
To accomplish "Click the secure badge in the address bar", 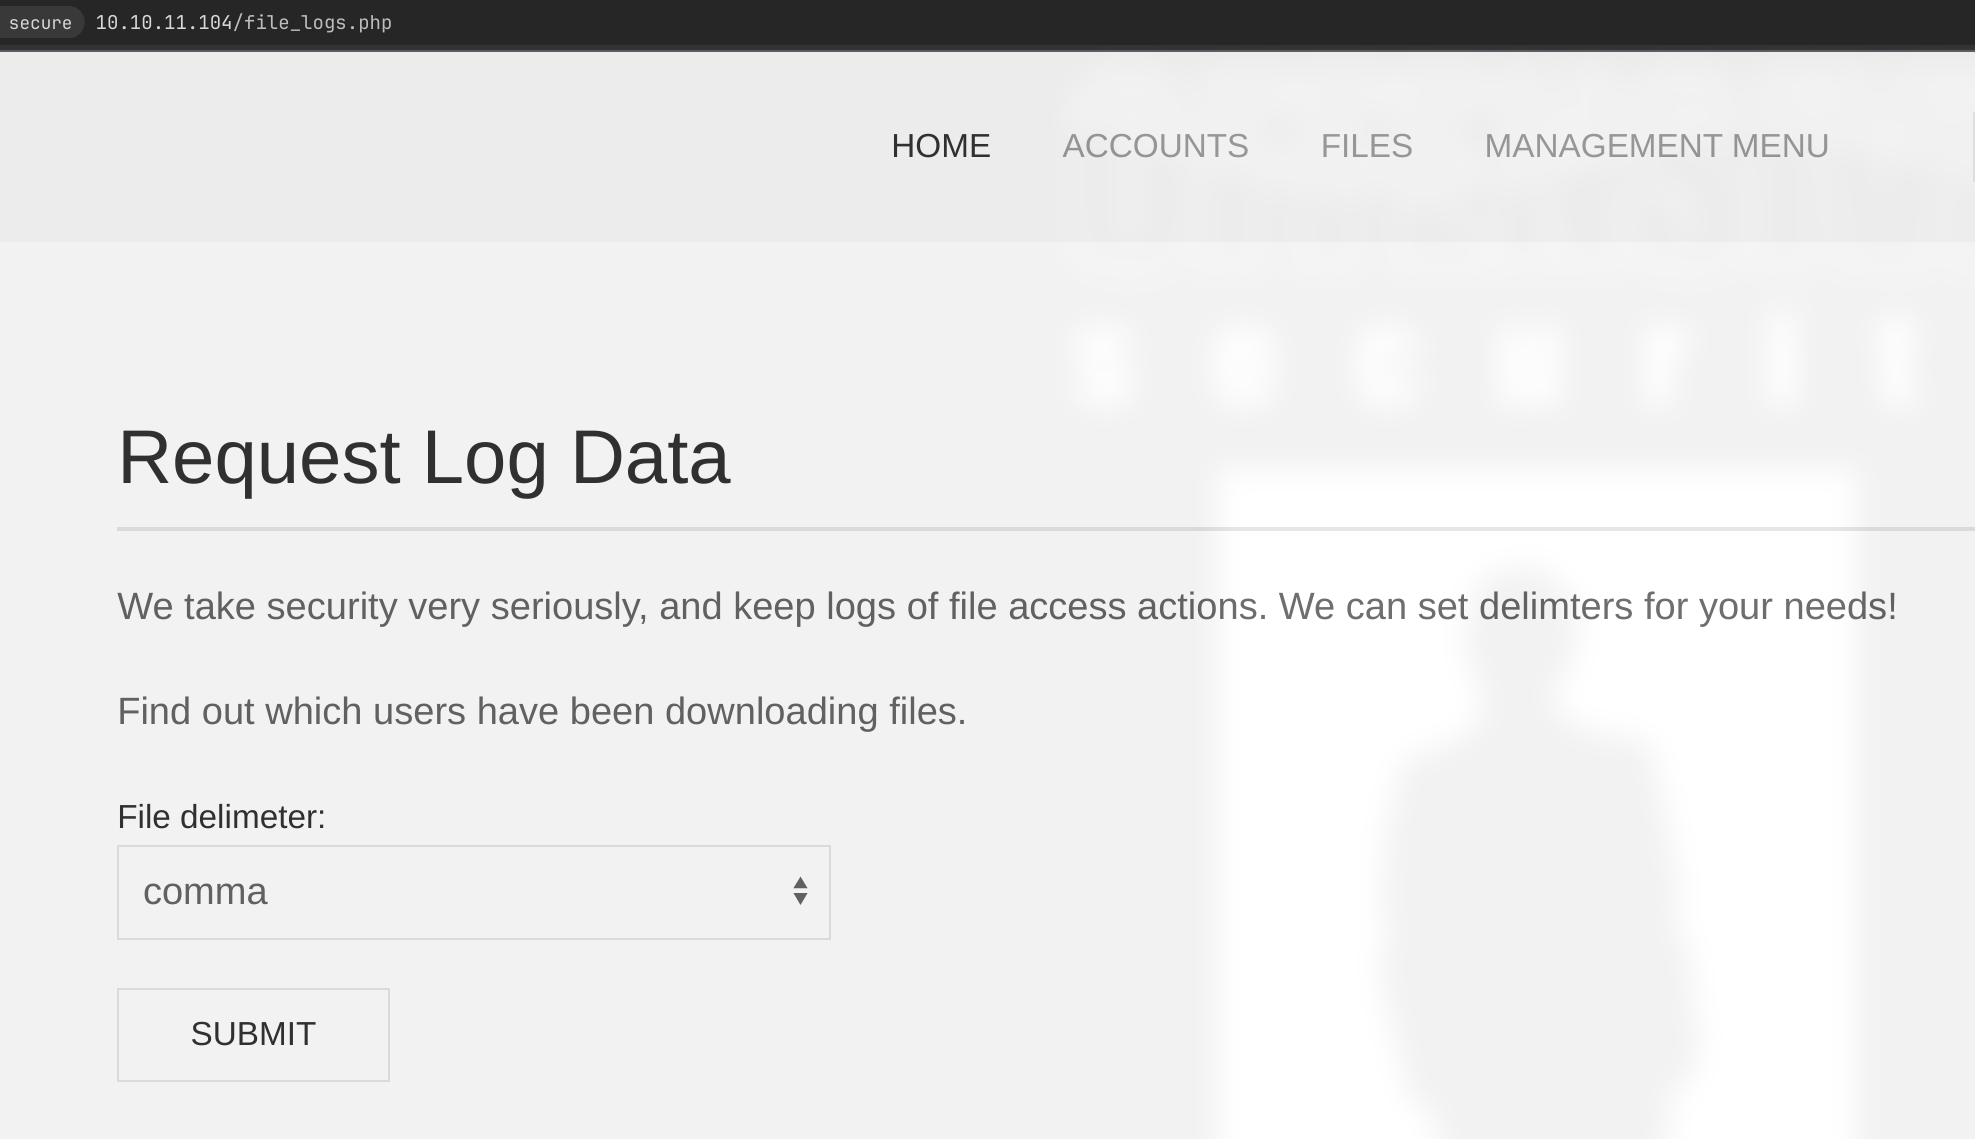I will [40, 23].
